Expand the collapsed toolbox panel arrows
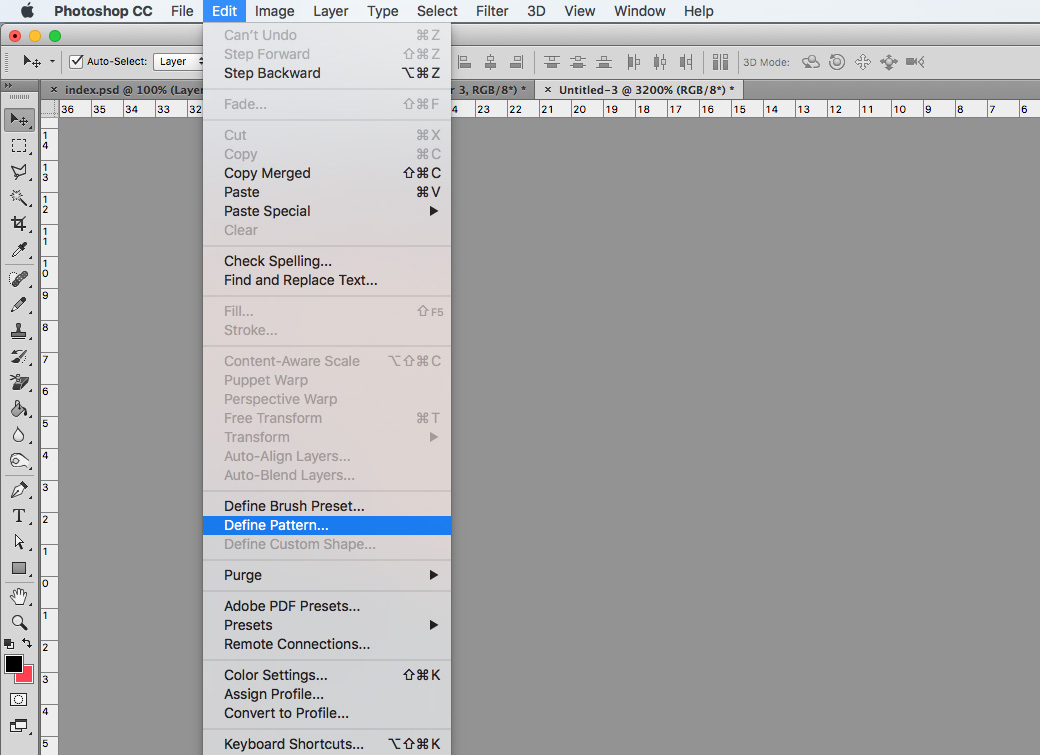Image resolution: width=1040 pixels, height=755 pixels. tap(8, 86)
